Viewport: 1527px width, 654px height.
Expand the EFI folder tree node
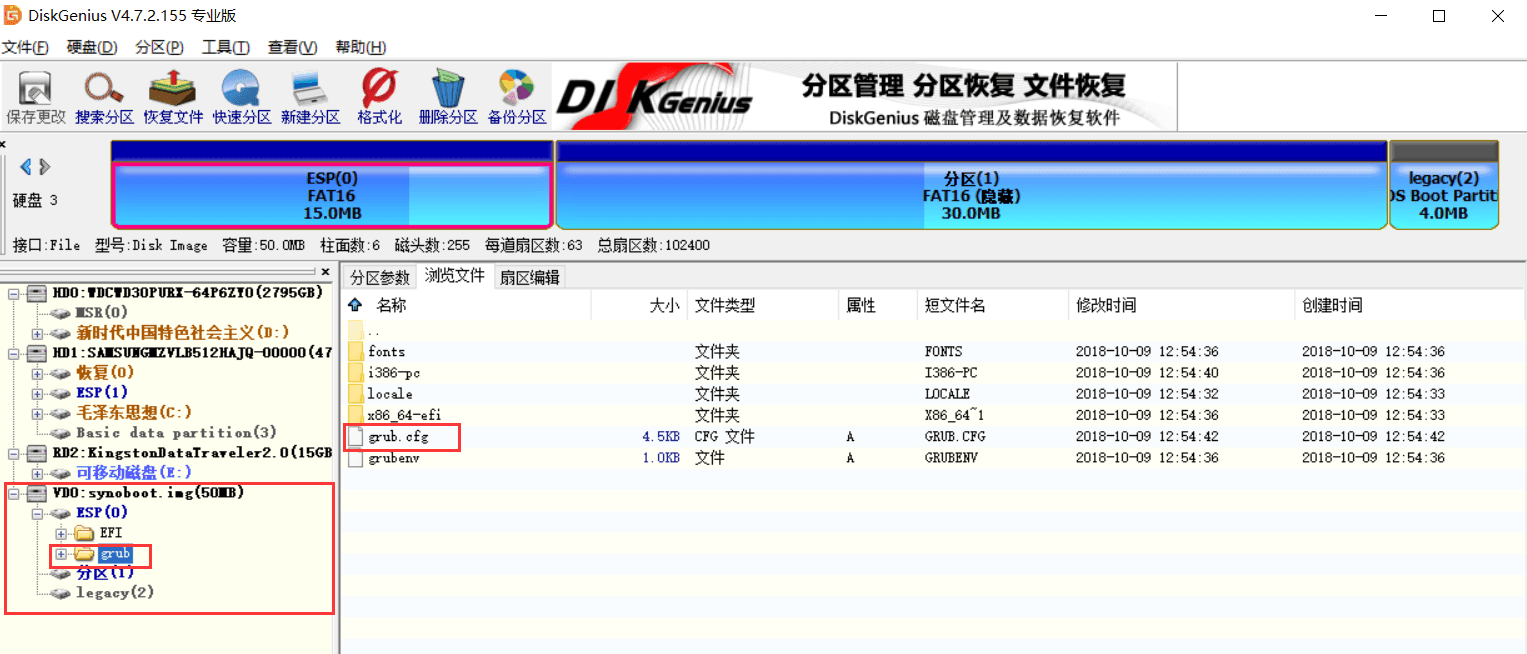(61, 533)
